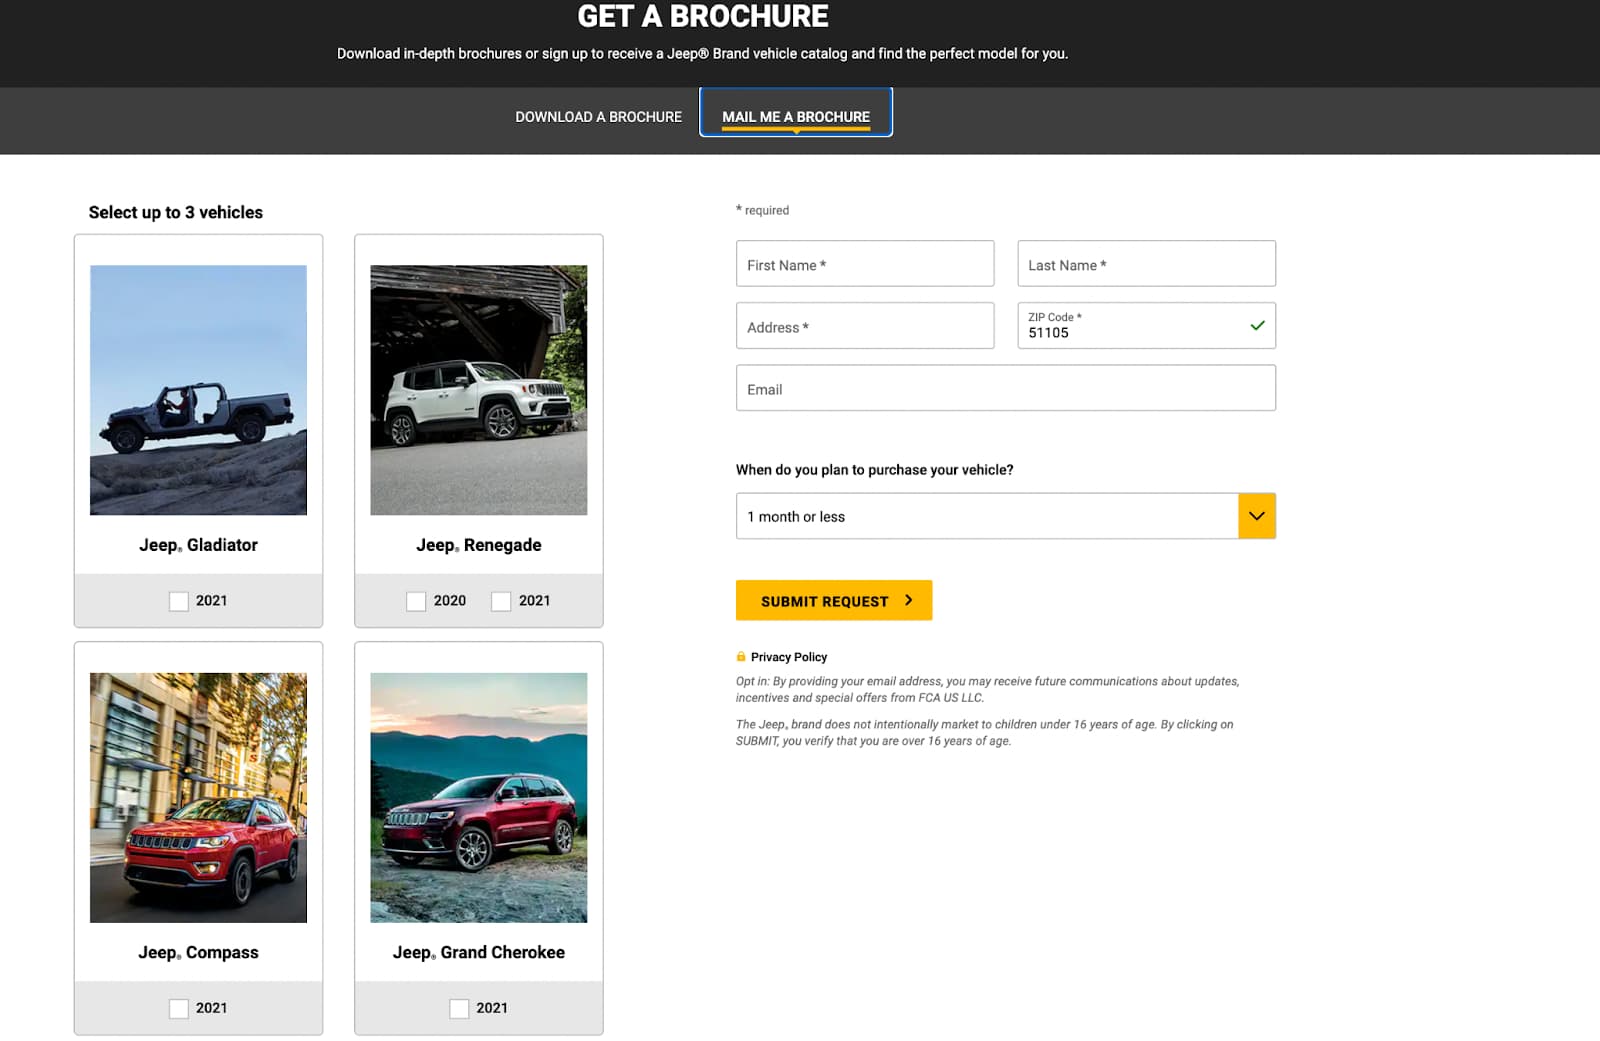Open the 'When do you plan to purchase' dropdown

click(x=1000, y=516)
